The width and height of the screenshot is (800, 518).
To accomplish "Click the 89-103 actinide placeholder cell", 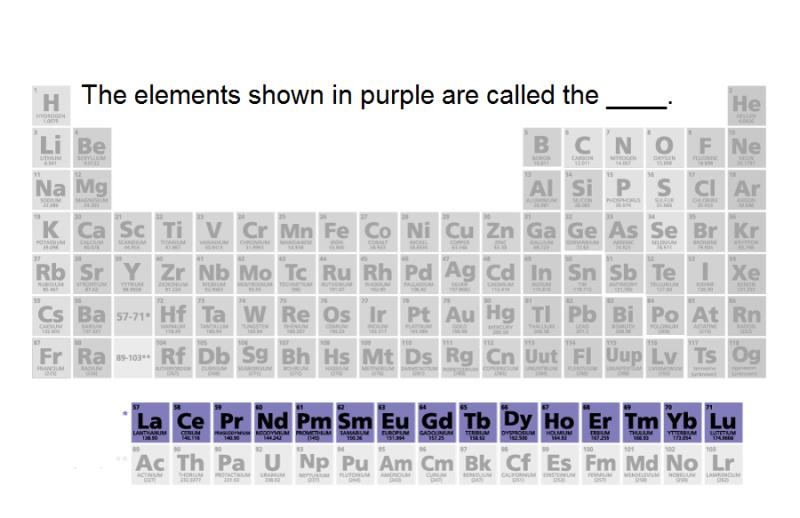I will [x=133, y=358].
